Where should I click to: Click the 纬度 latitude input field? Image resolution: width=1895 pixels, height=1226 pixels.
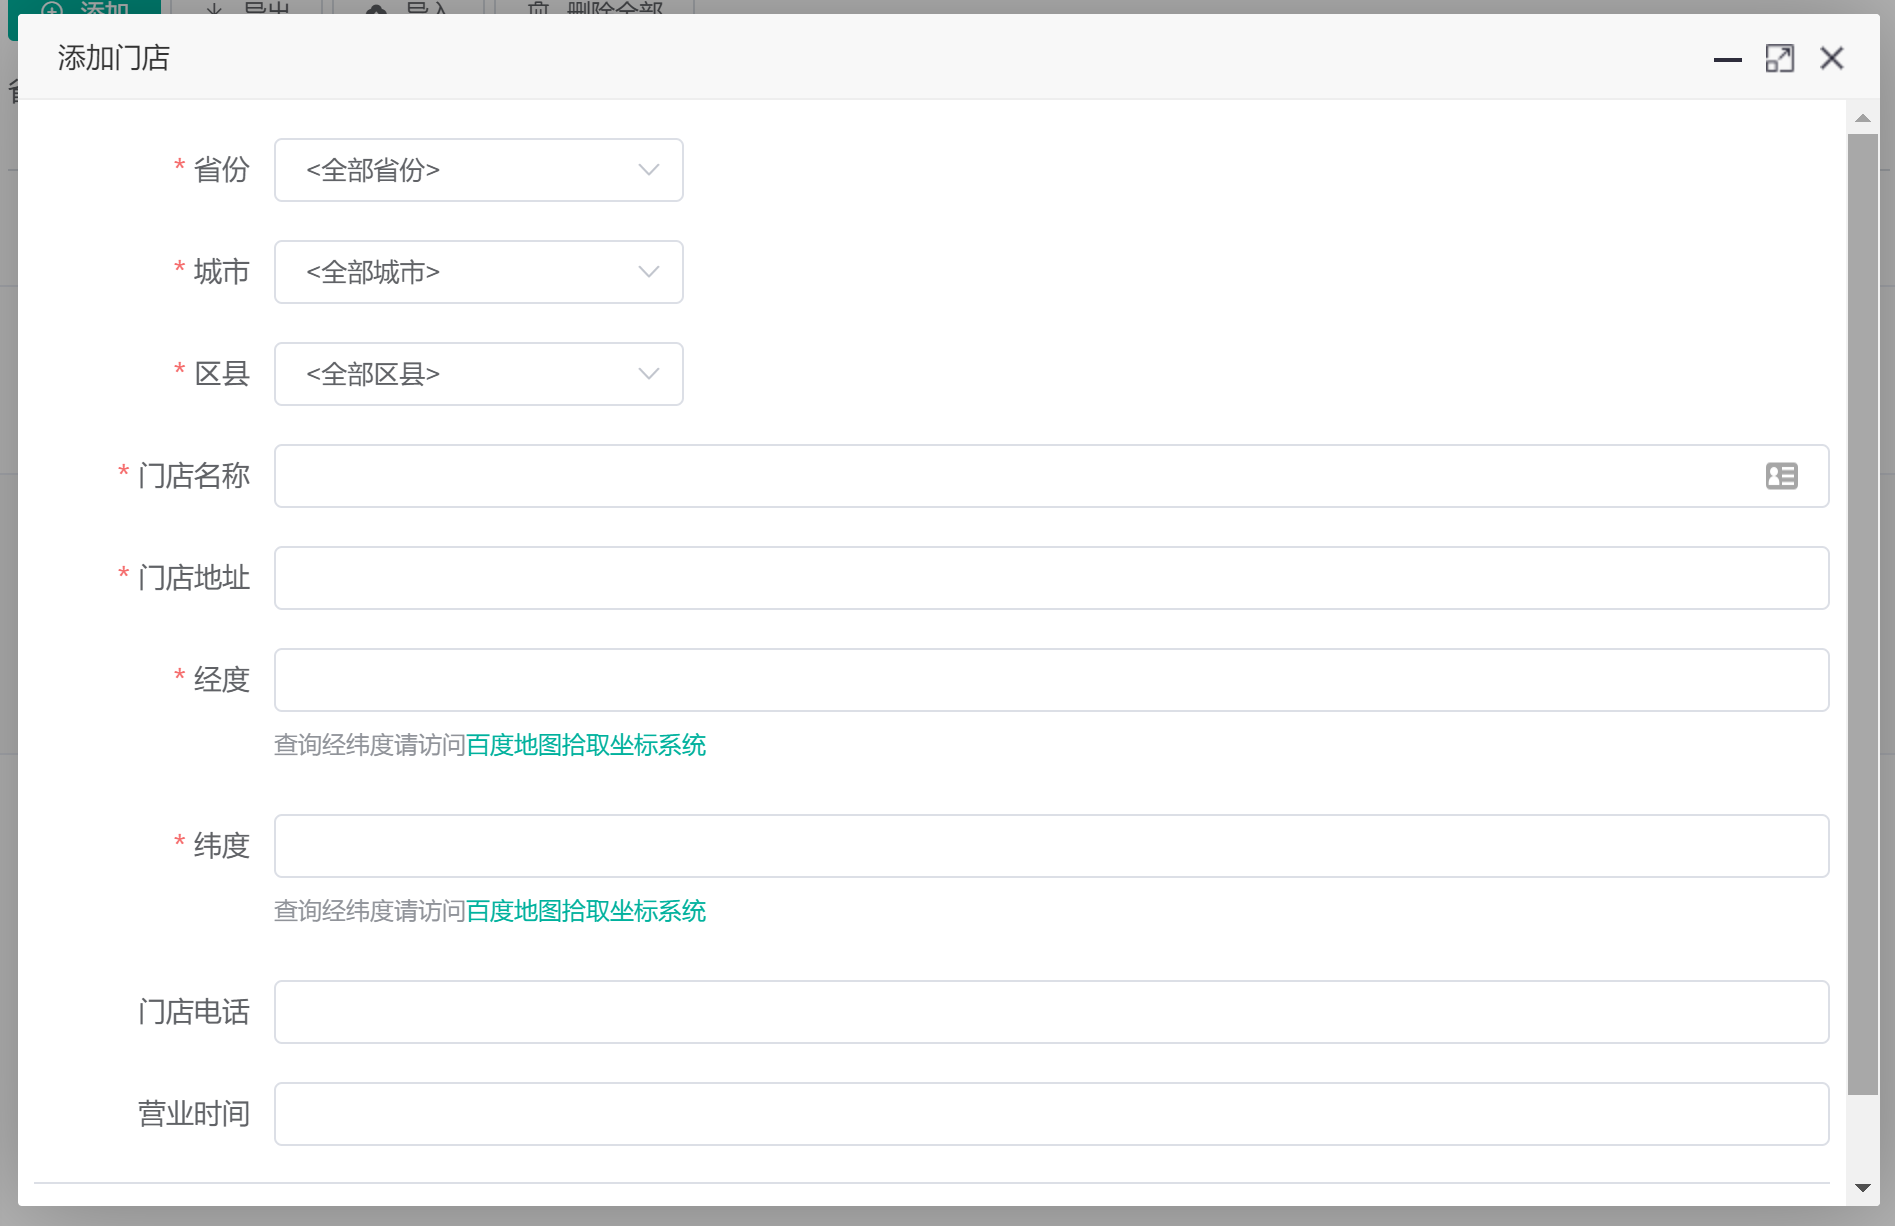click(x=1050, y=846)
